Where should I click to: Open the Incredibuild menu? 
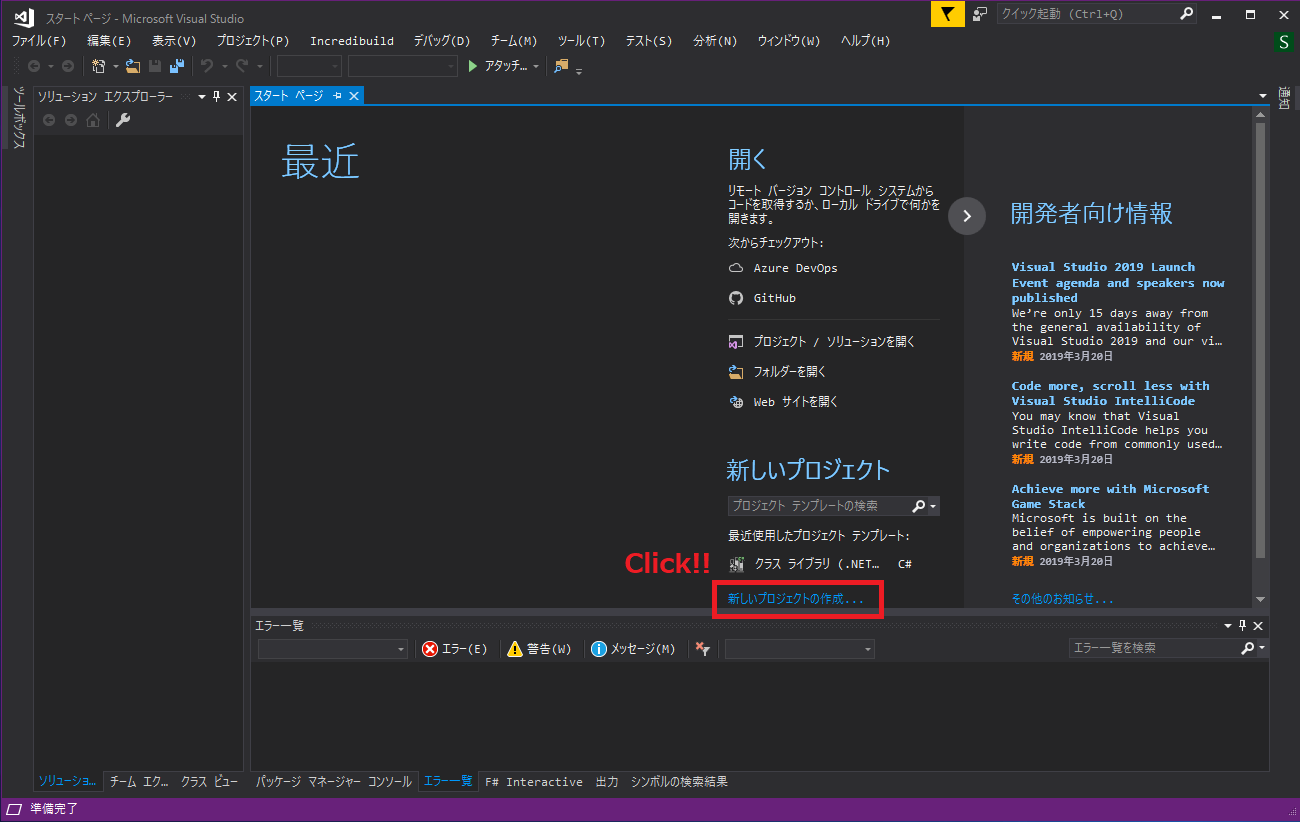point(352,41)
